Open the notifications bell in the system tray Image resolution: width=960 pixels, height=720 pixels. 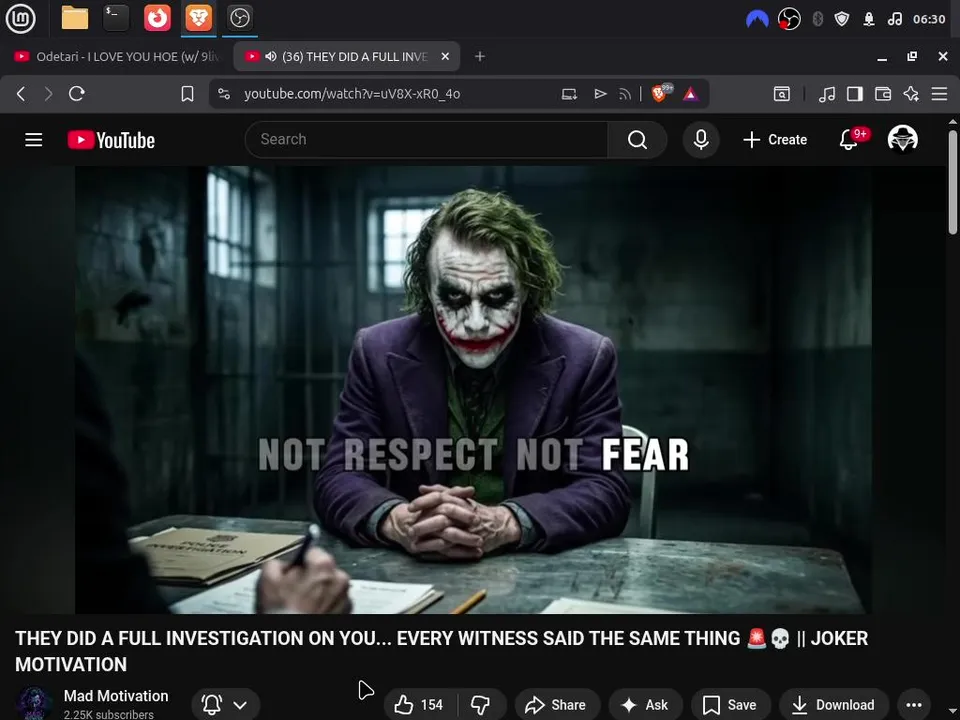point(869,19)
